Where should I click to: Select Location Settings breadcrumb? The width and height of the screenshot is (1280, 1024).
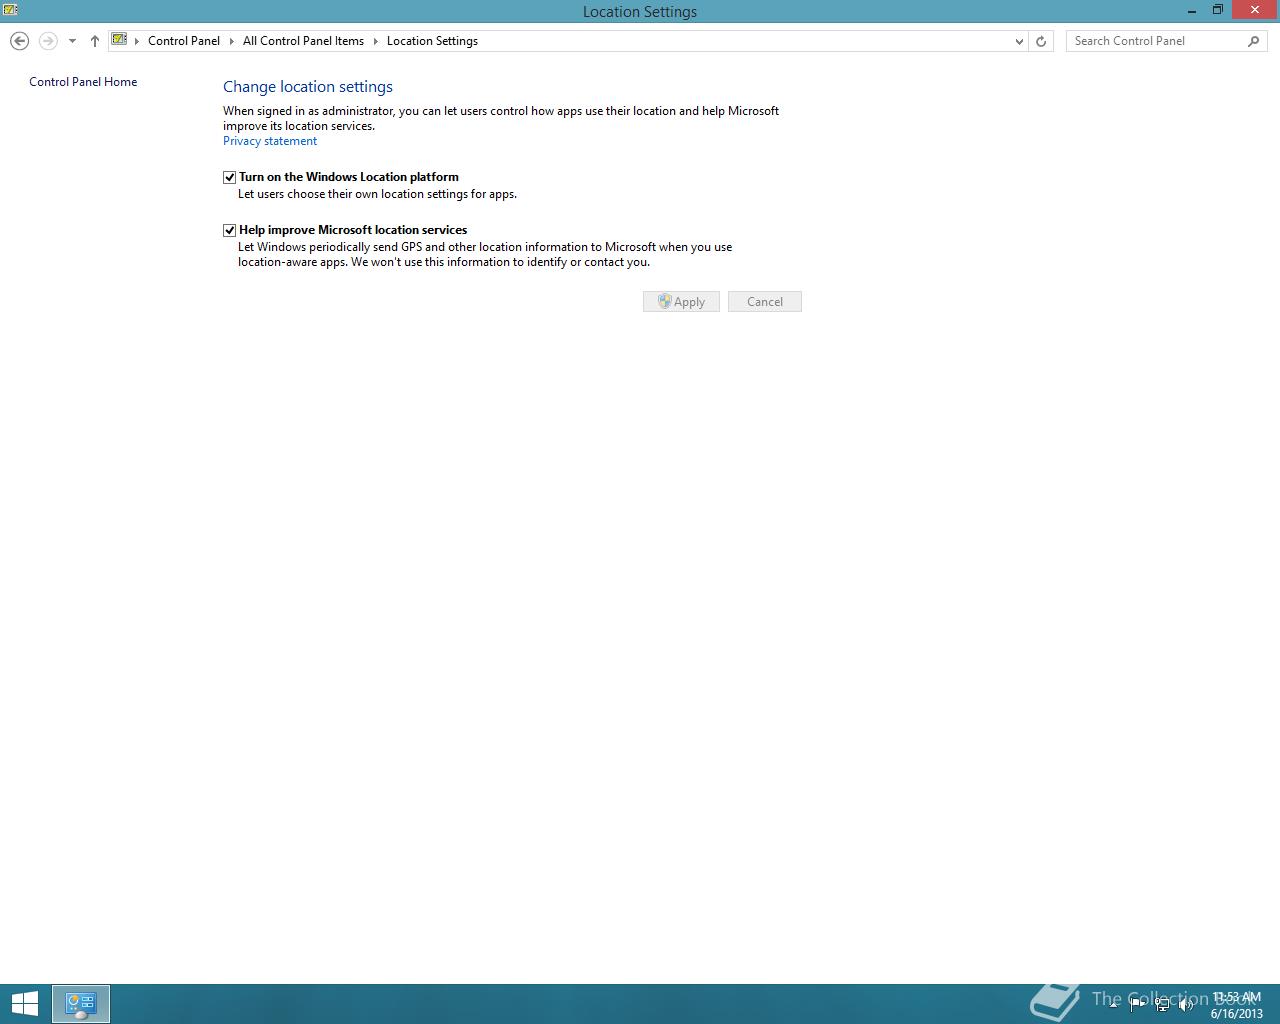coord(432,41)
